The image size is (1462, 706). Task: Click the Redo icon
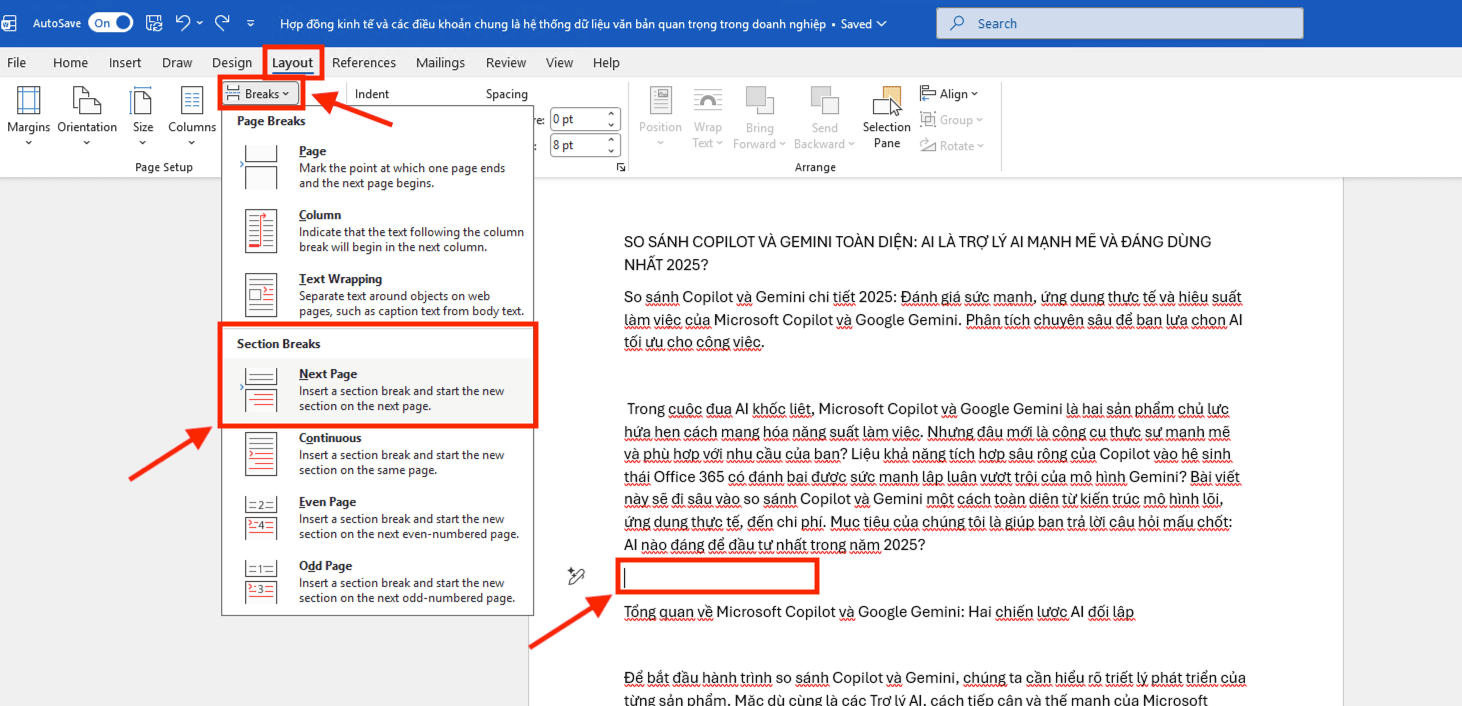pyautogui.click(x=222, y=22)
